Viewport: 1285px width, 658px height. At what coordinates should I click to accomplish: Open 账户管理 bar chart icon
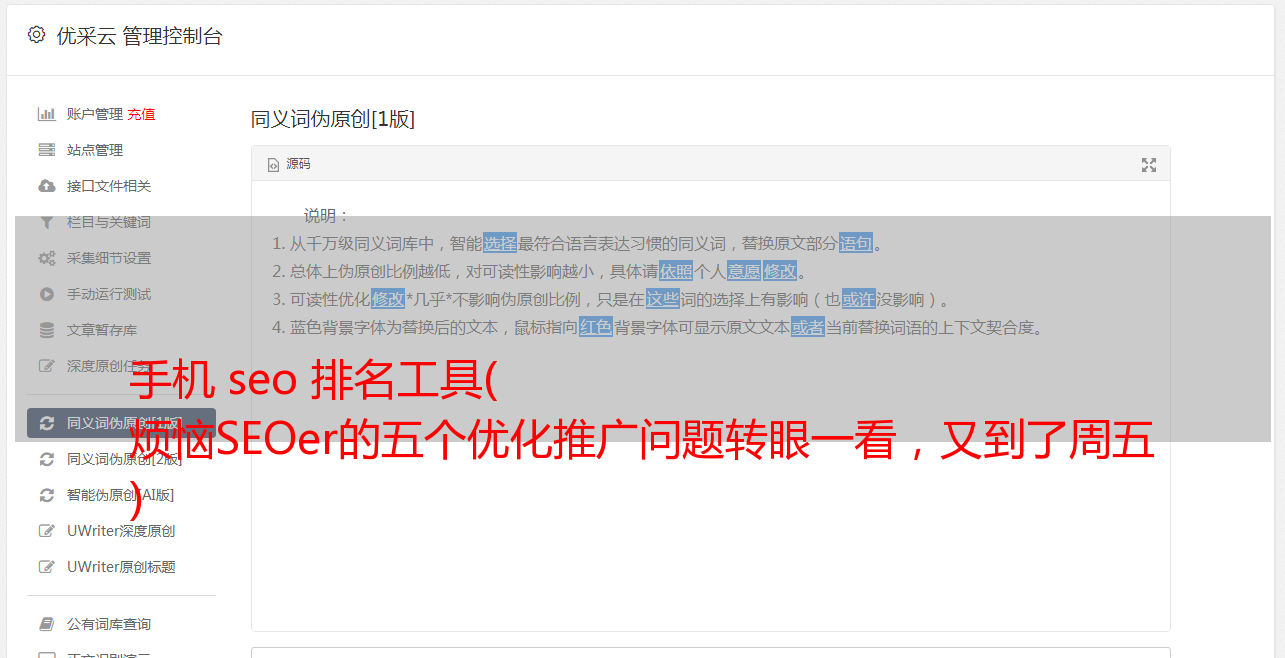click(46, 114)
